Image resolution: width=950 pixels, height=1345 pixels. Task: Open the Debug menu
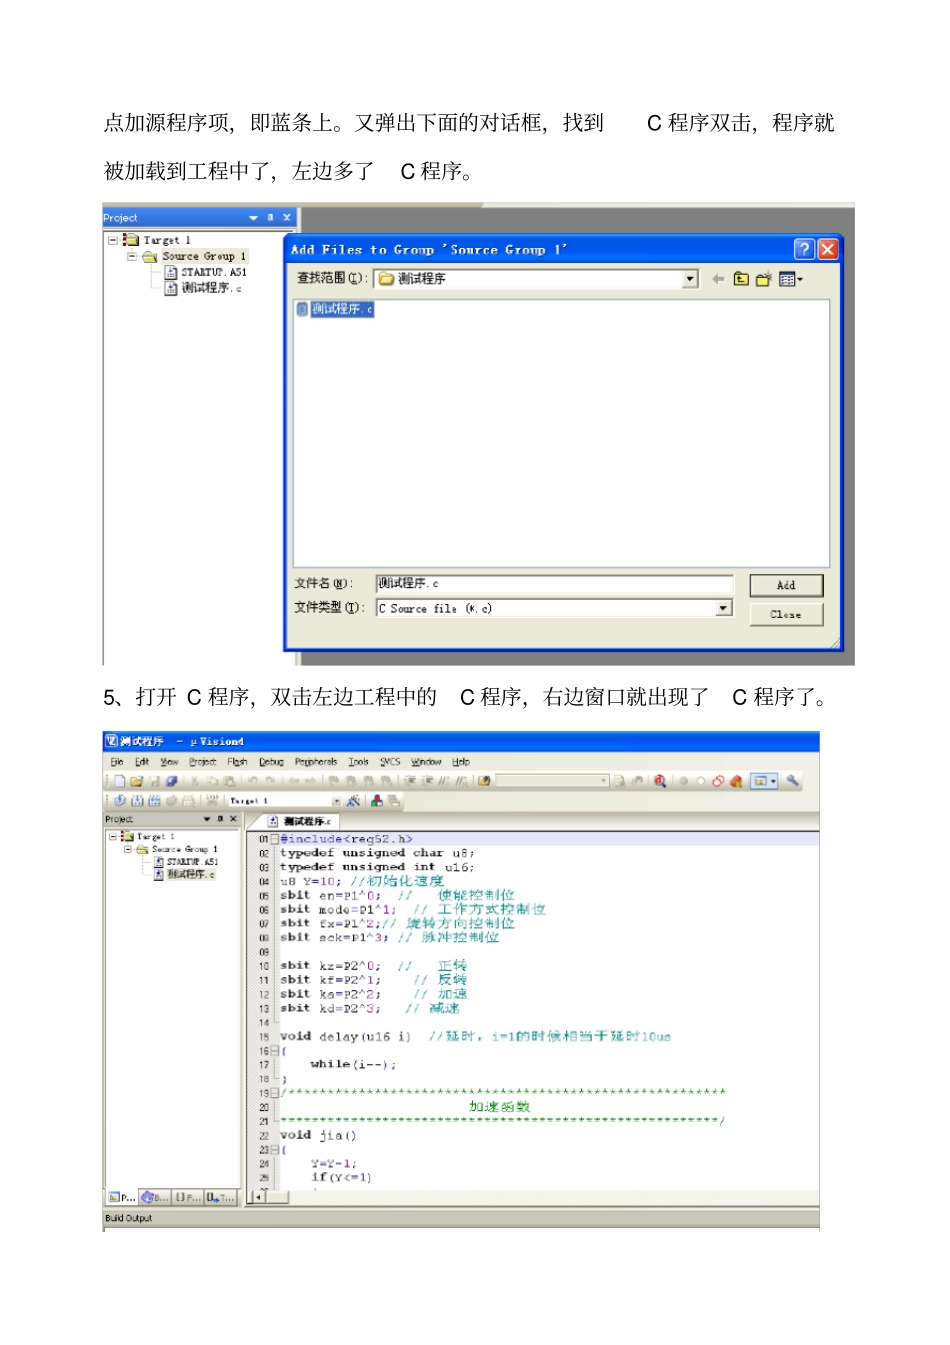tap(271, 762)
